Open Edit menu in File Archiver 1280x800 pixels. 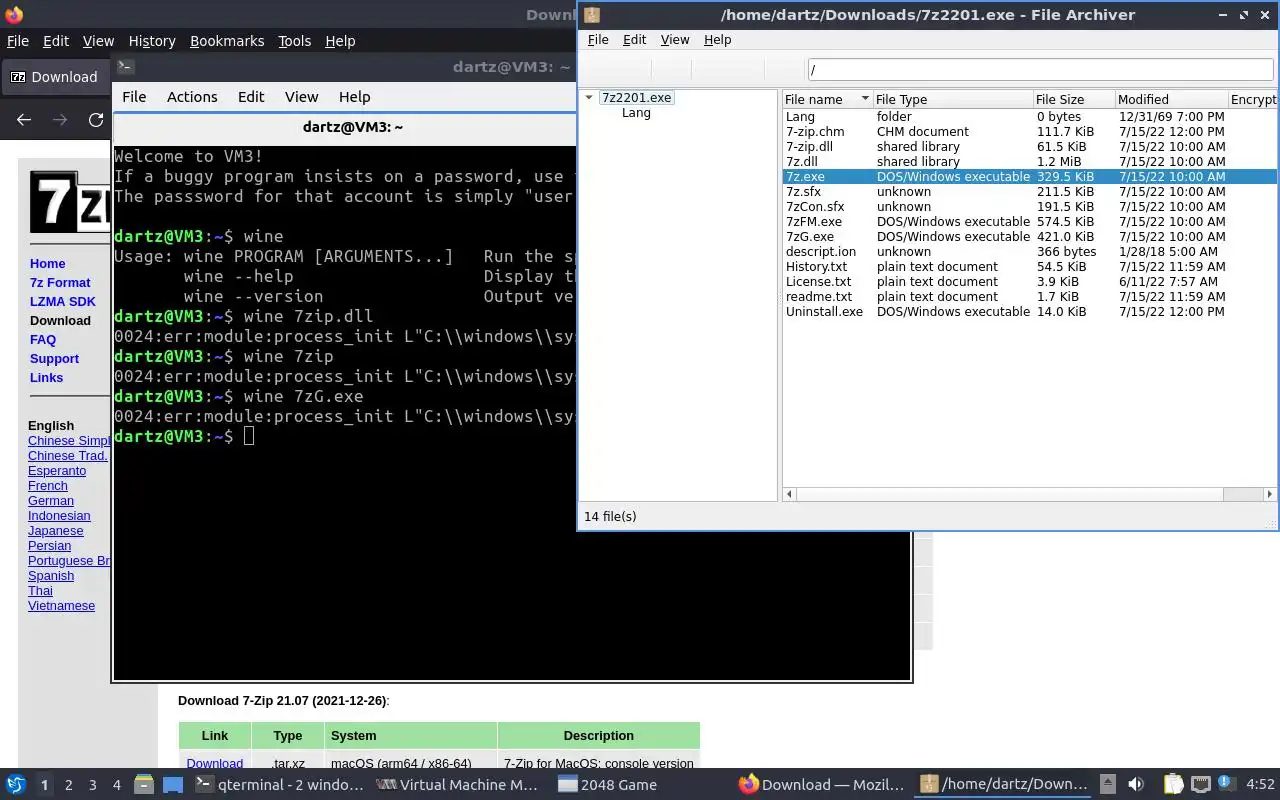point(634,40)
